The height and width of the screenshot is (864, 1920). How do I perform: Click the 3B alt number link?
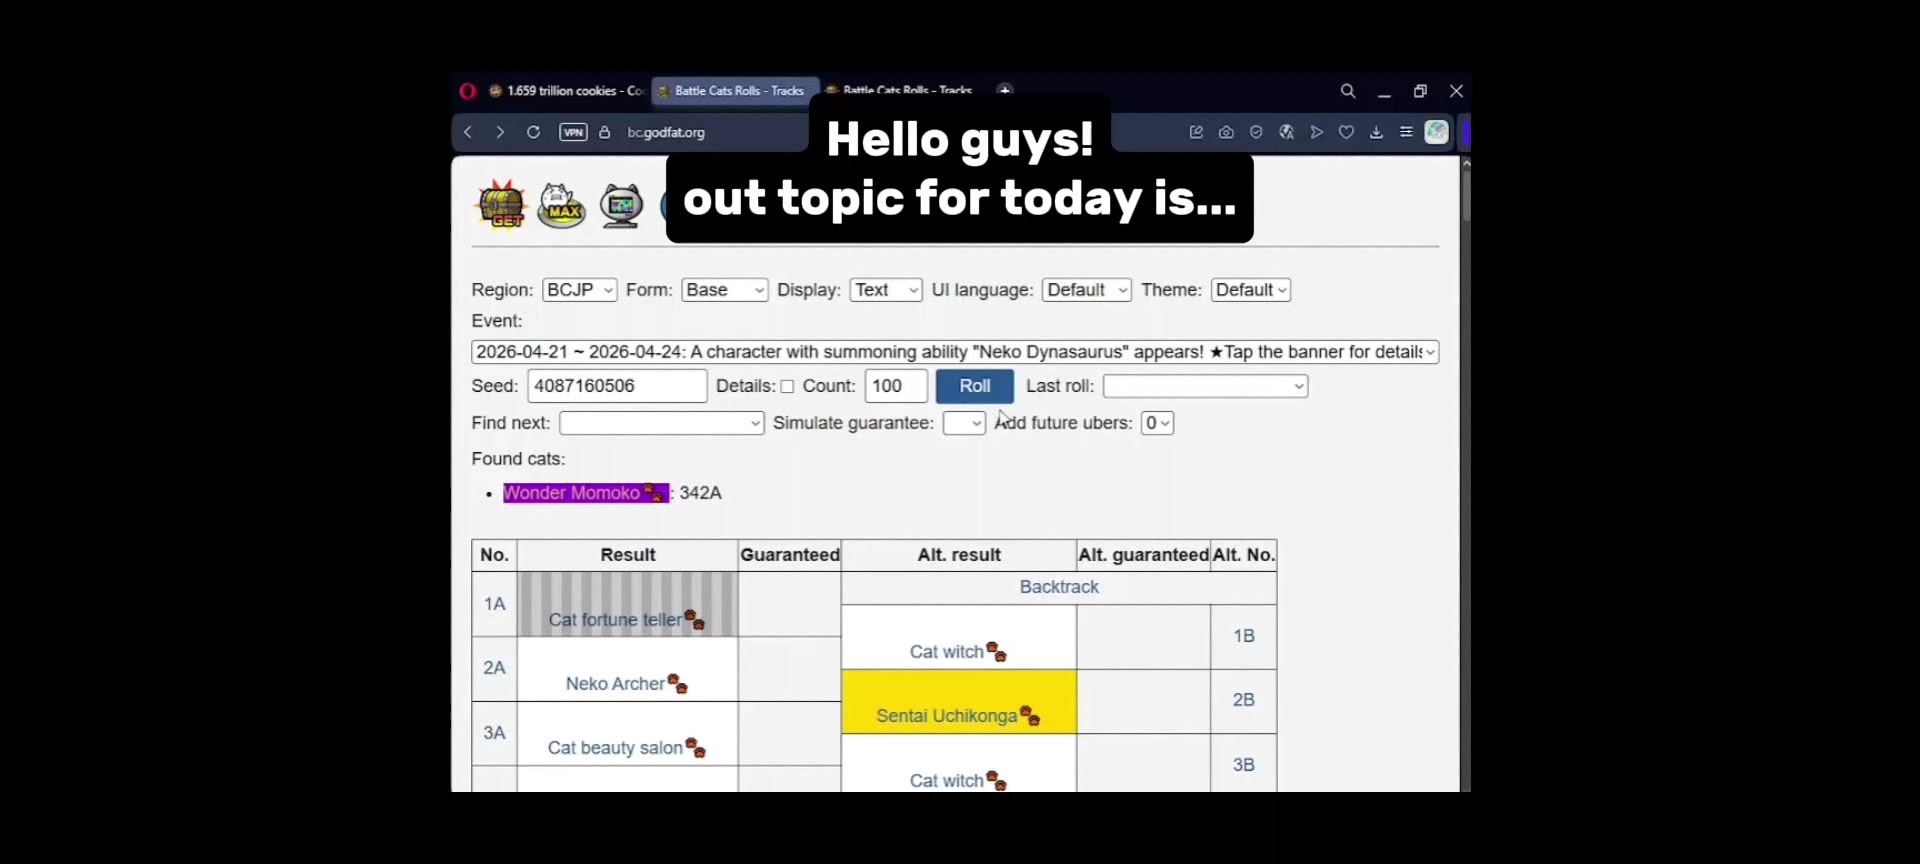coord(1244,765)
